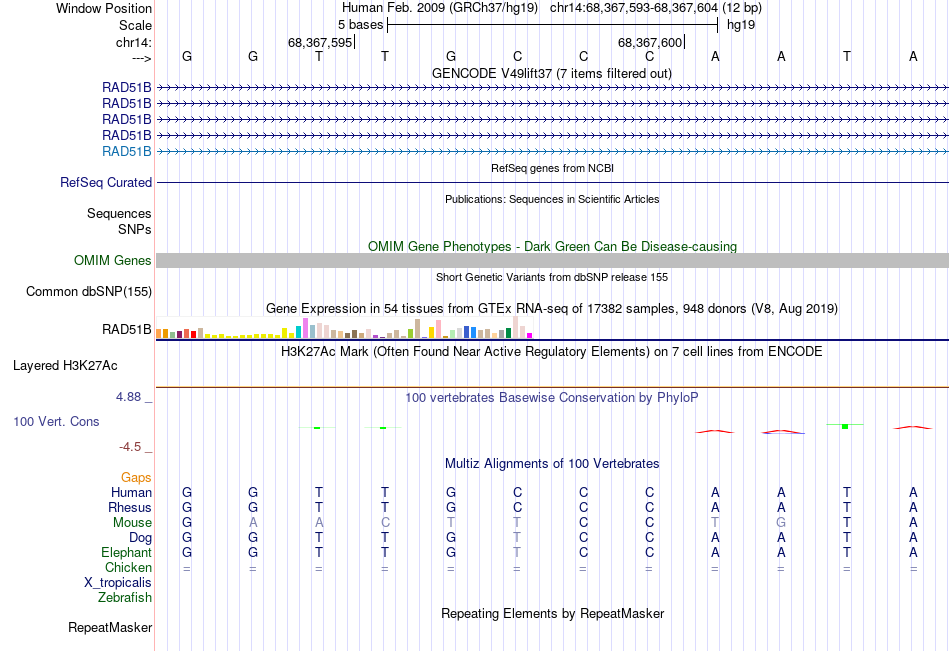Open the GTEx Gene Expression track title
Screen dimensions: 950x651
(x=552, y=309)
